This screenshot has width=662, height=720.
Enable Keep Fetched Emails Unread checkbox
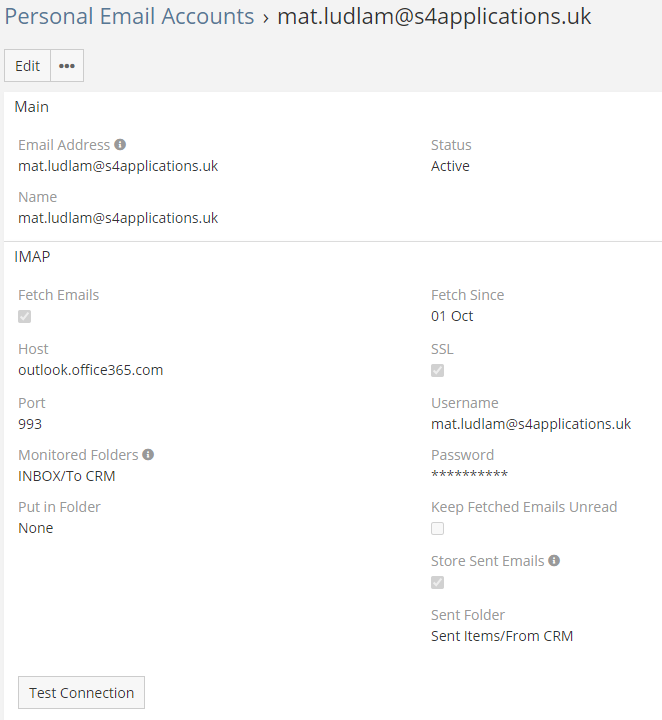coord(437,529)
